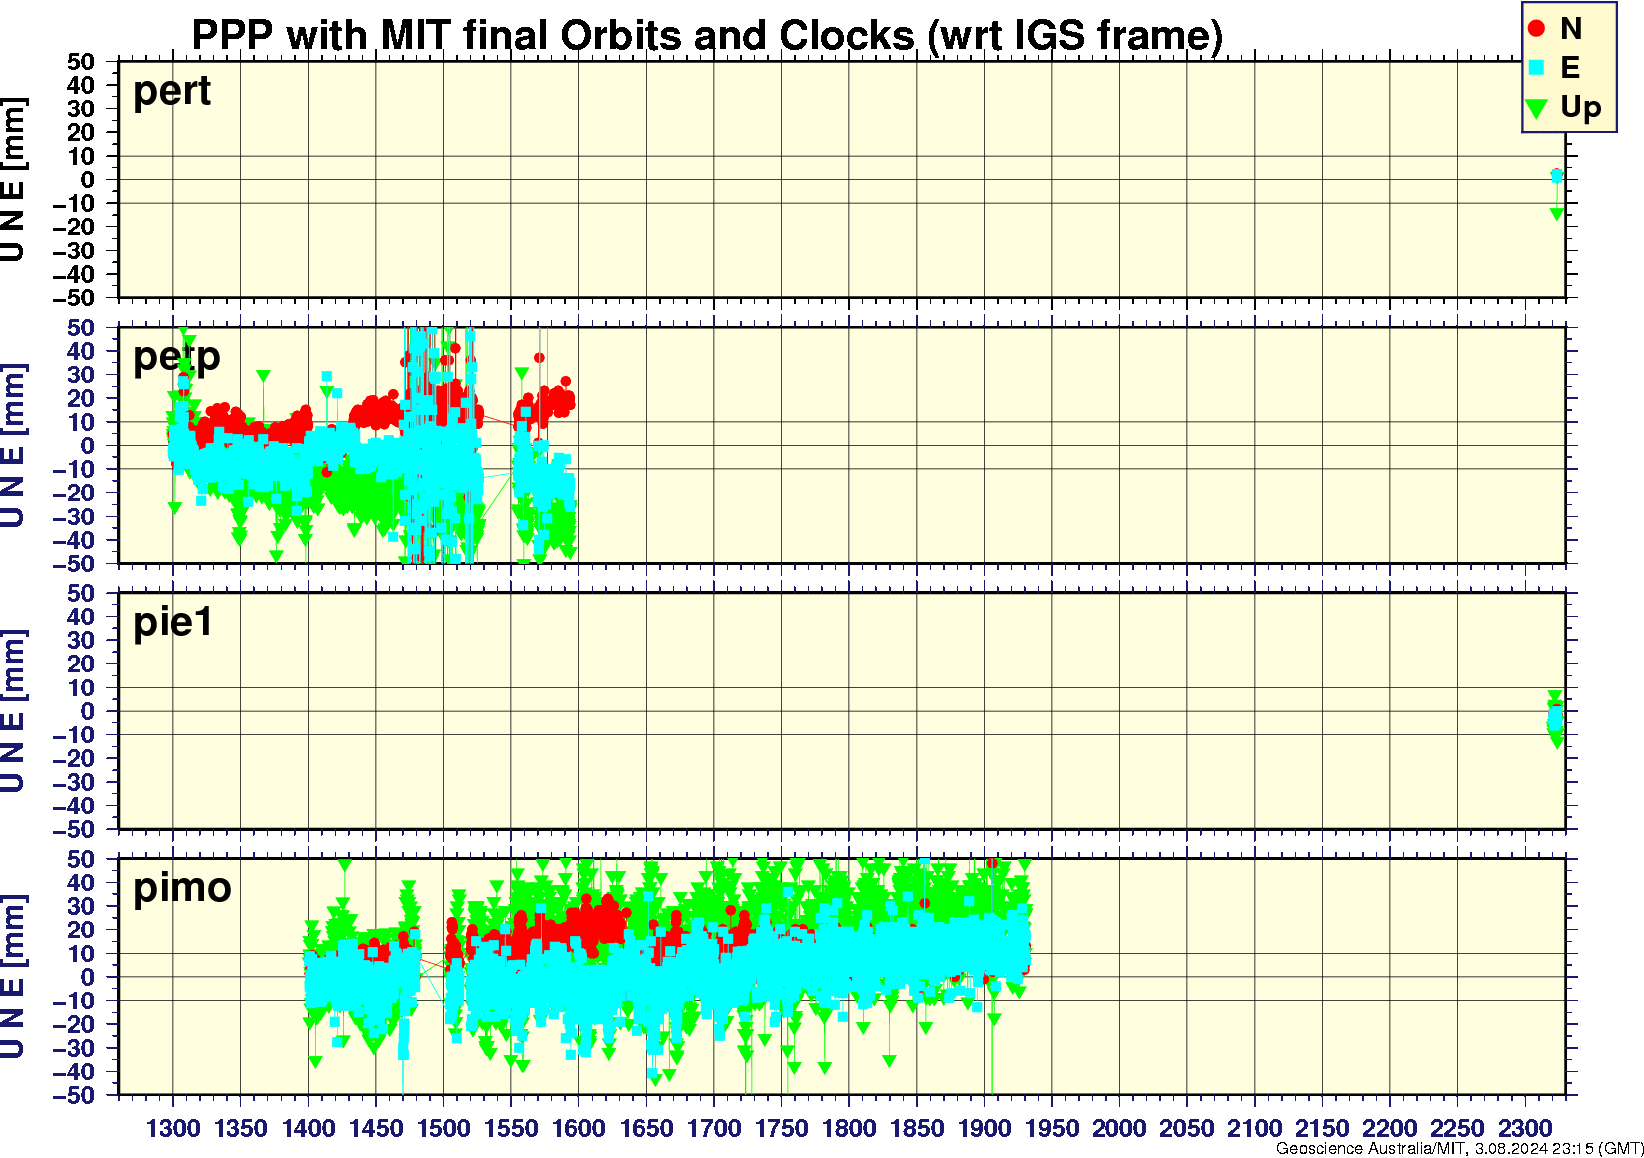Click the pert panel 'U N E [mm]' axis title
The width and height of the screenshot is (1644, 1158).
click(13, 180)
